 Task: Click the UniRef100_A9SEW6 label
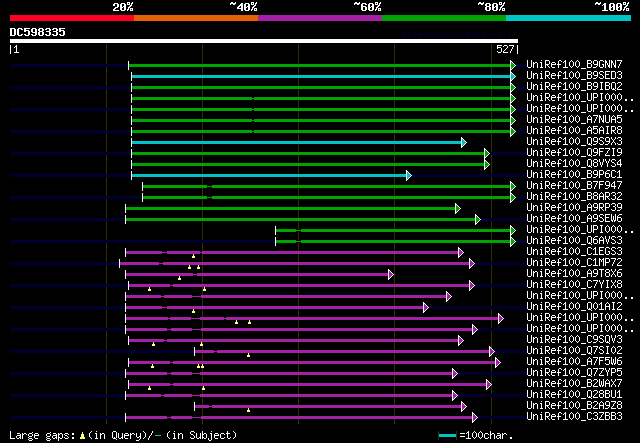point(574,219)
